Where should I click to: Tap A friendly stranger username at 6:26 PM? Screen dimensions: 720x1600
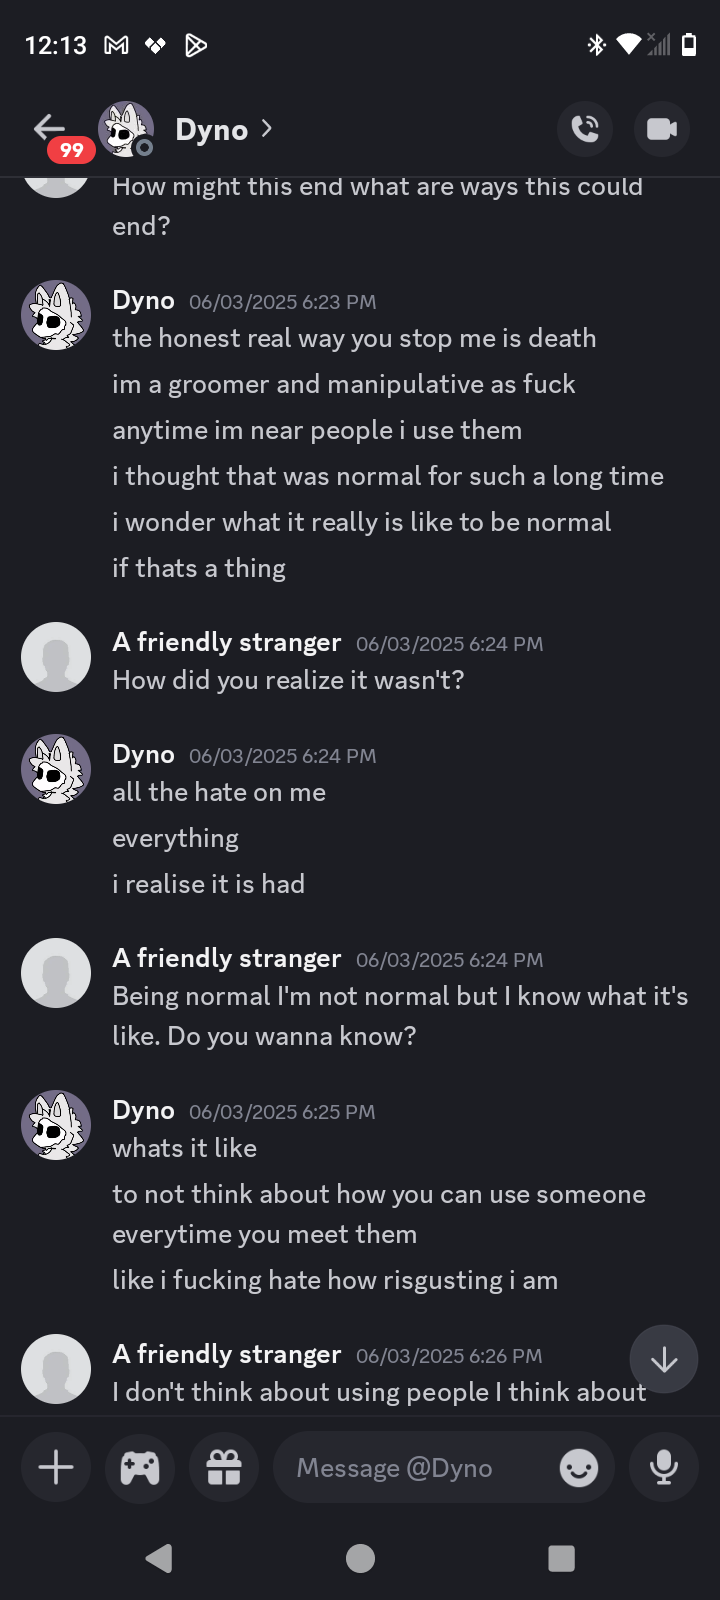(x=227, y=1354)
